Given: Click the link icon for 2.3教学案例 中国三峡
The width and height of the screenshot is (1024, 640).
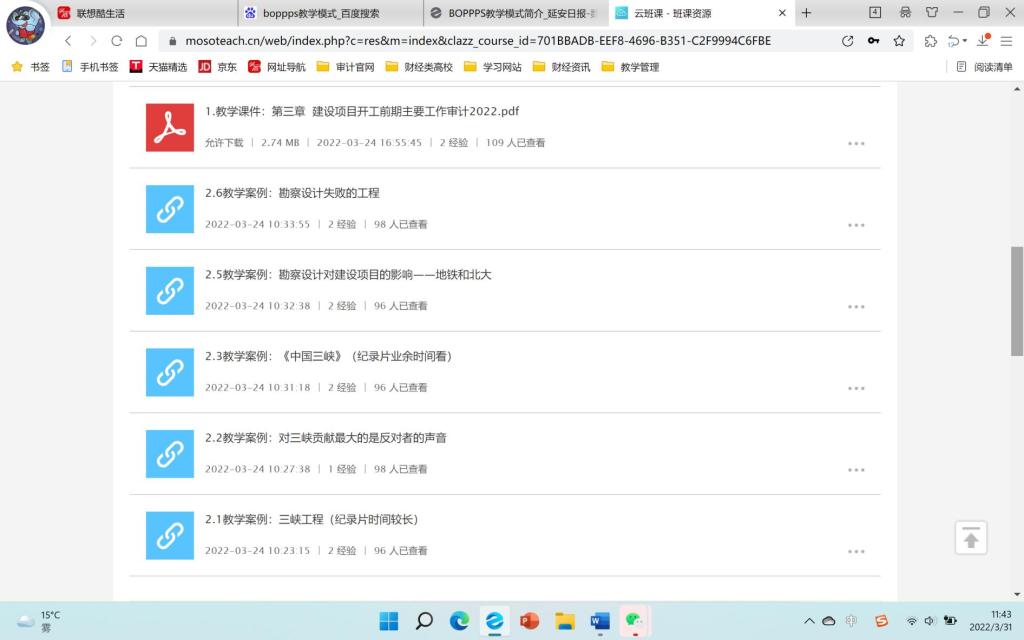Looking at the screenshot, I should click(x=170, y=371).
